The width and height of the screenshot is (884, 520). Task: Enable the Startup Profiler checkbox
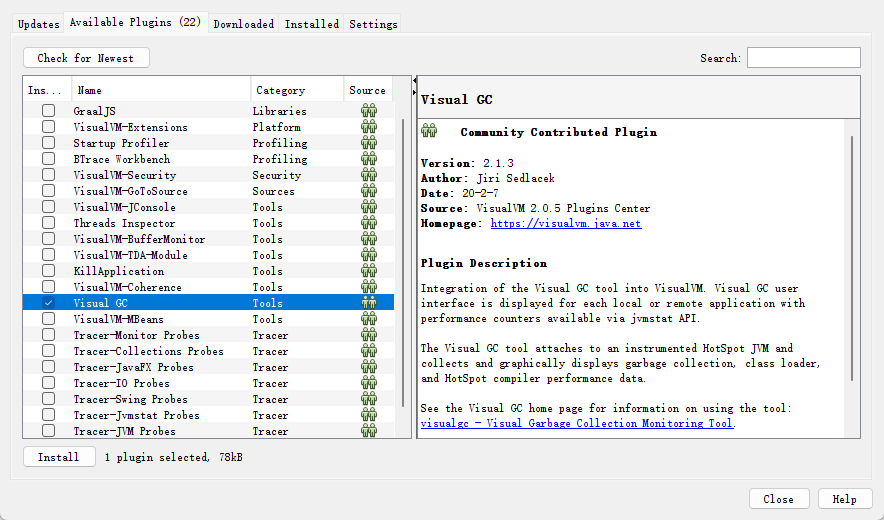point(48,143)
